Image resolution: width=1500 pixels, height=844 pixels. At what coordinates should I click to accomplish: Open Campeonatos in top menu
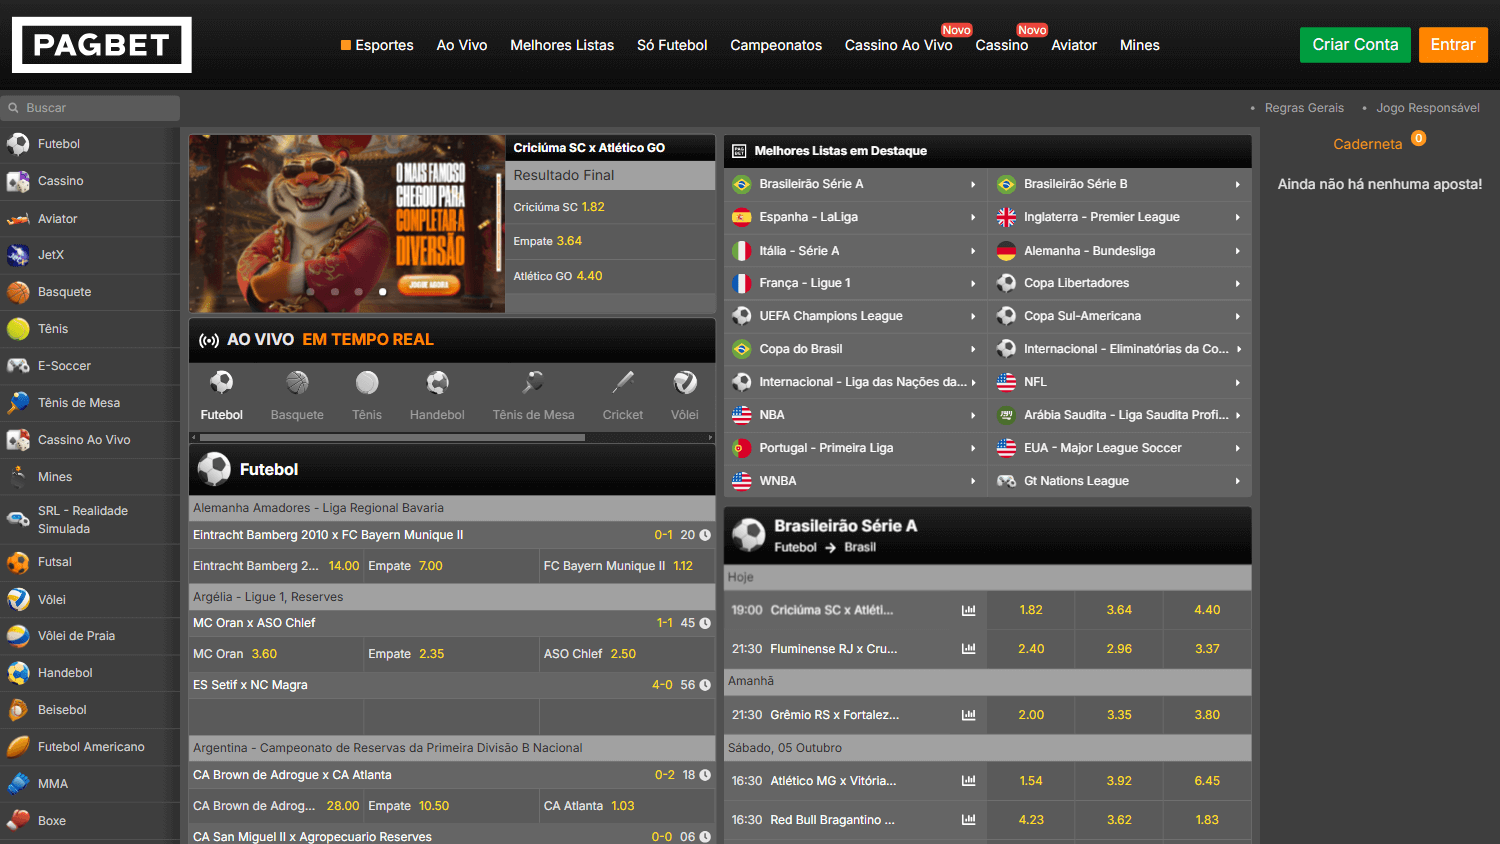(776, 45)
